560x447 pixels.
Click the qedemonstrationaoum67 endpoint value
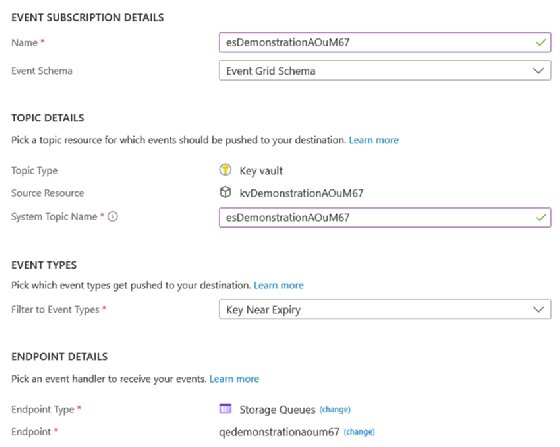pyautogui.click(x=279, y=432)
